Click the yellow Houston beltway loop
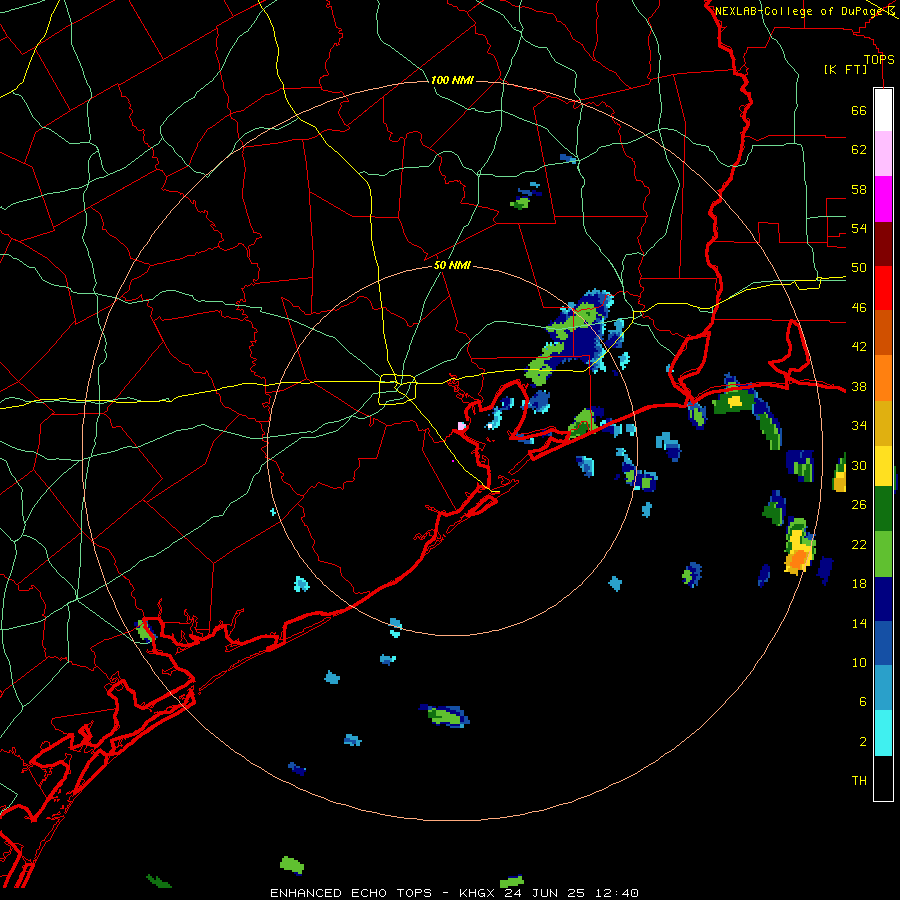Screen dimensions: 900x900 [397, 389]
